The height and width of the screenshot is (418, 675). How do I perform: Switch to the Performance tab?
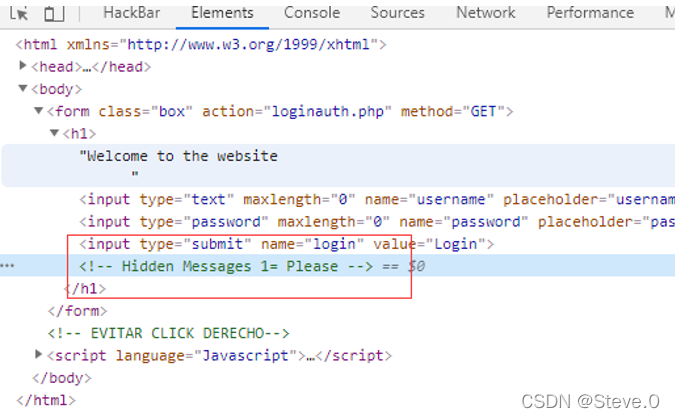(x=590, y=12)
